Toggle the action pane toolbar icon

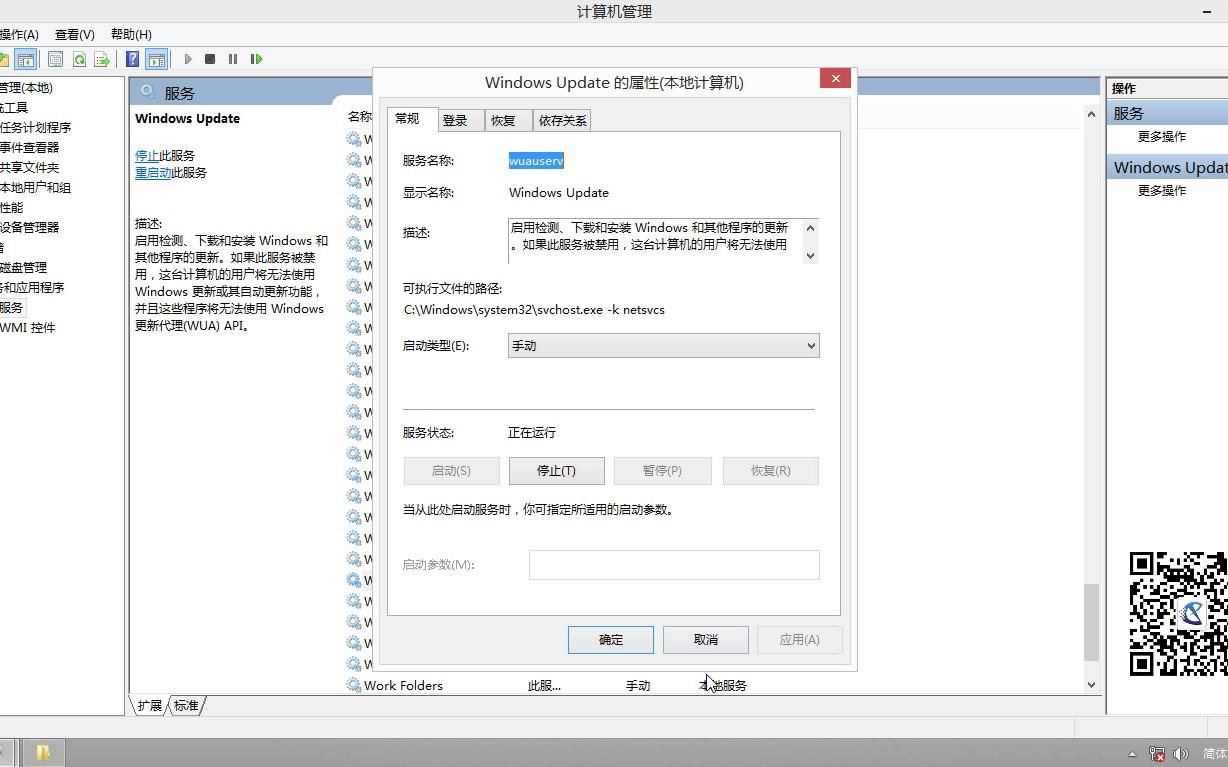tap(155, 59)
